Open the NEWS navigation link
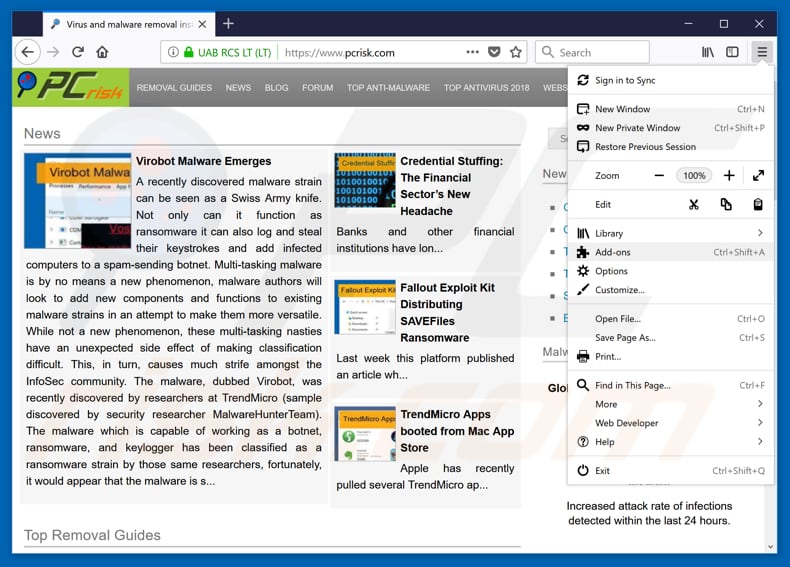Image resolution: width=790 pixels, height=567 pixels. click(238, 88)
